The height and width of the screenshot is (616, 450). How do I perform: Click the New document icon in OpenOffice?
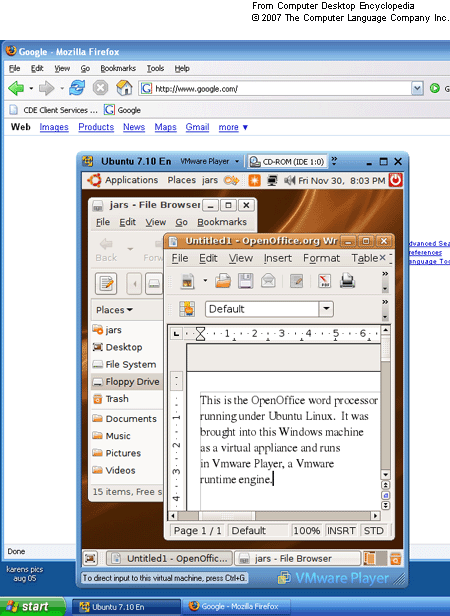(x=187, y=281)
